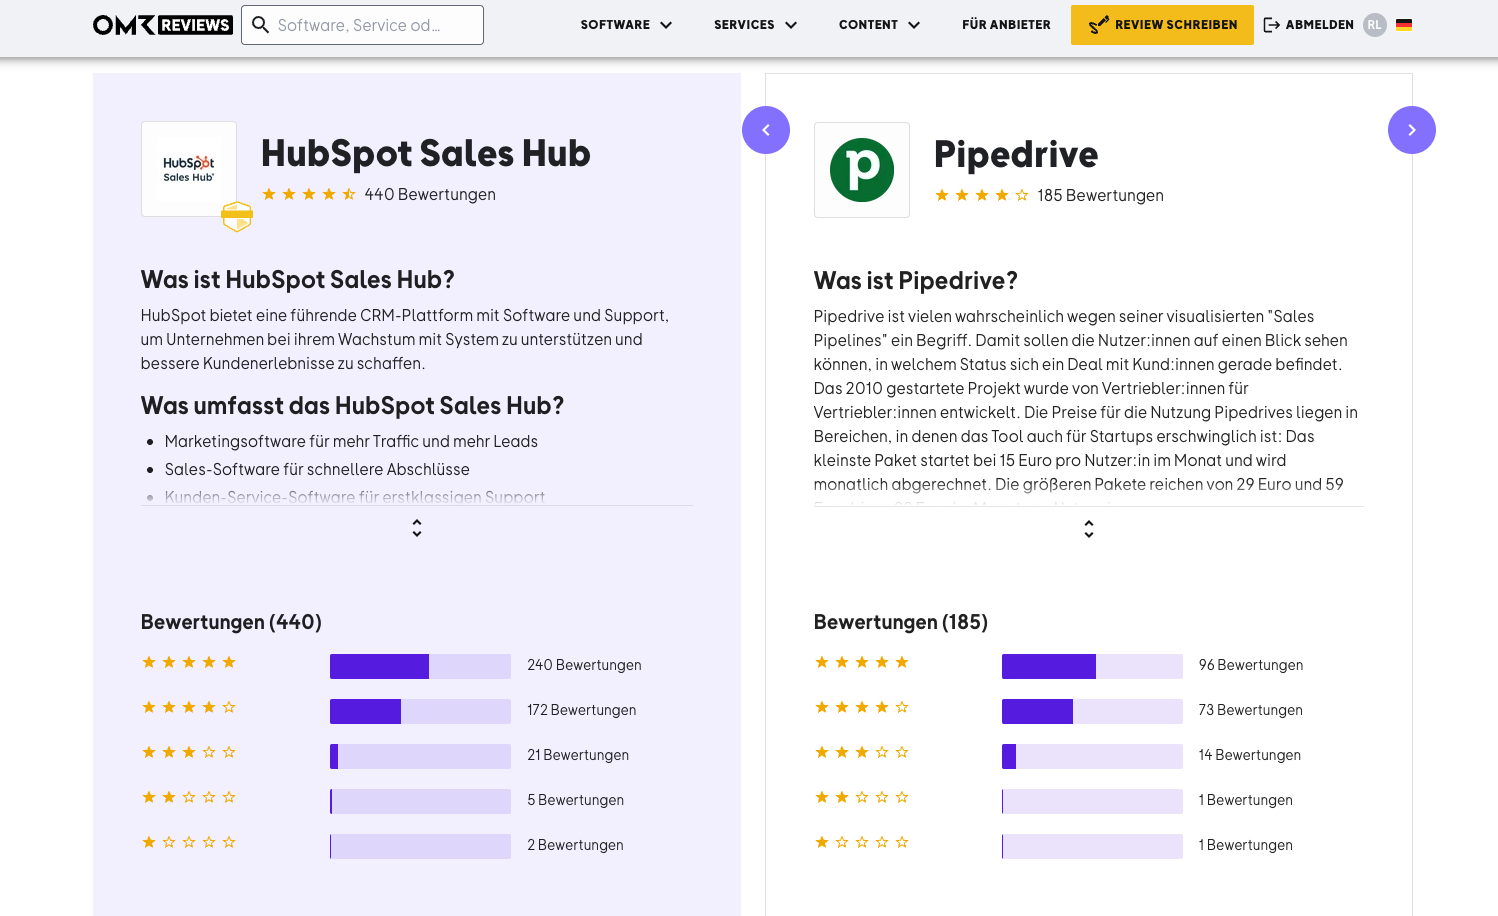
Task: View 440 Bewertungen for HubSpot
Action: click(x=430, y=194)
